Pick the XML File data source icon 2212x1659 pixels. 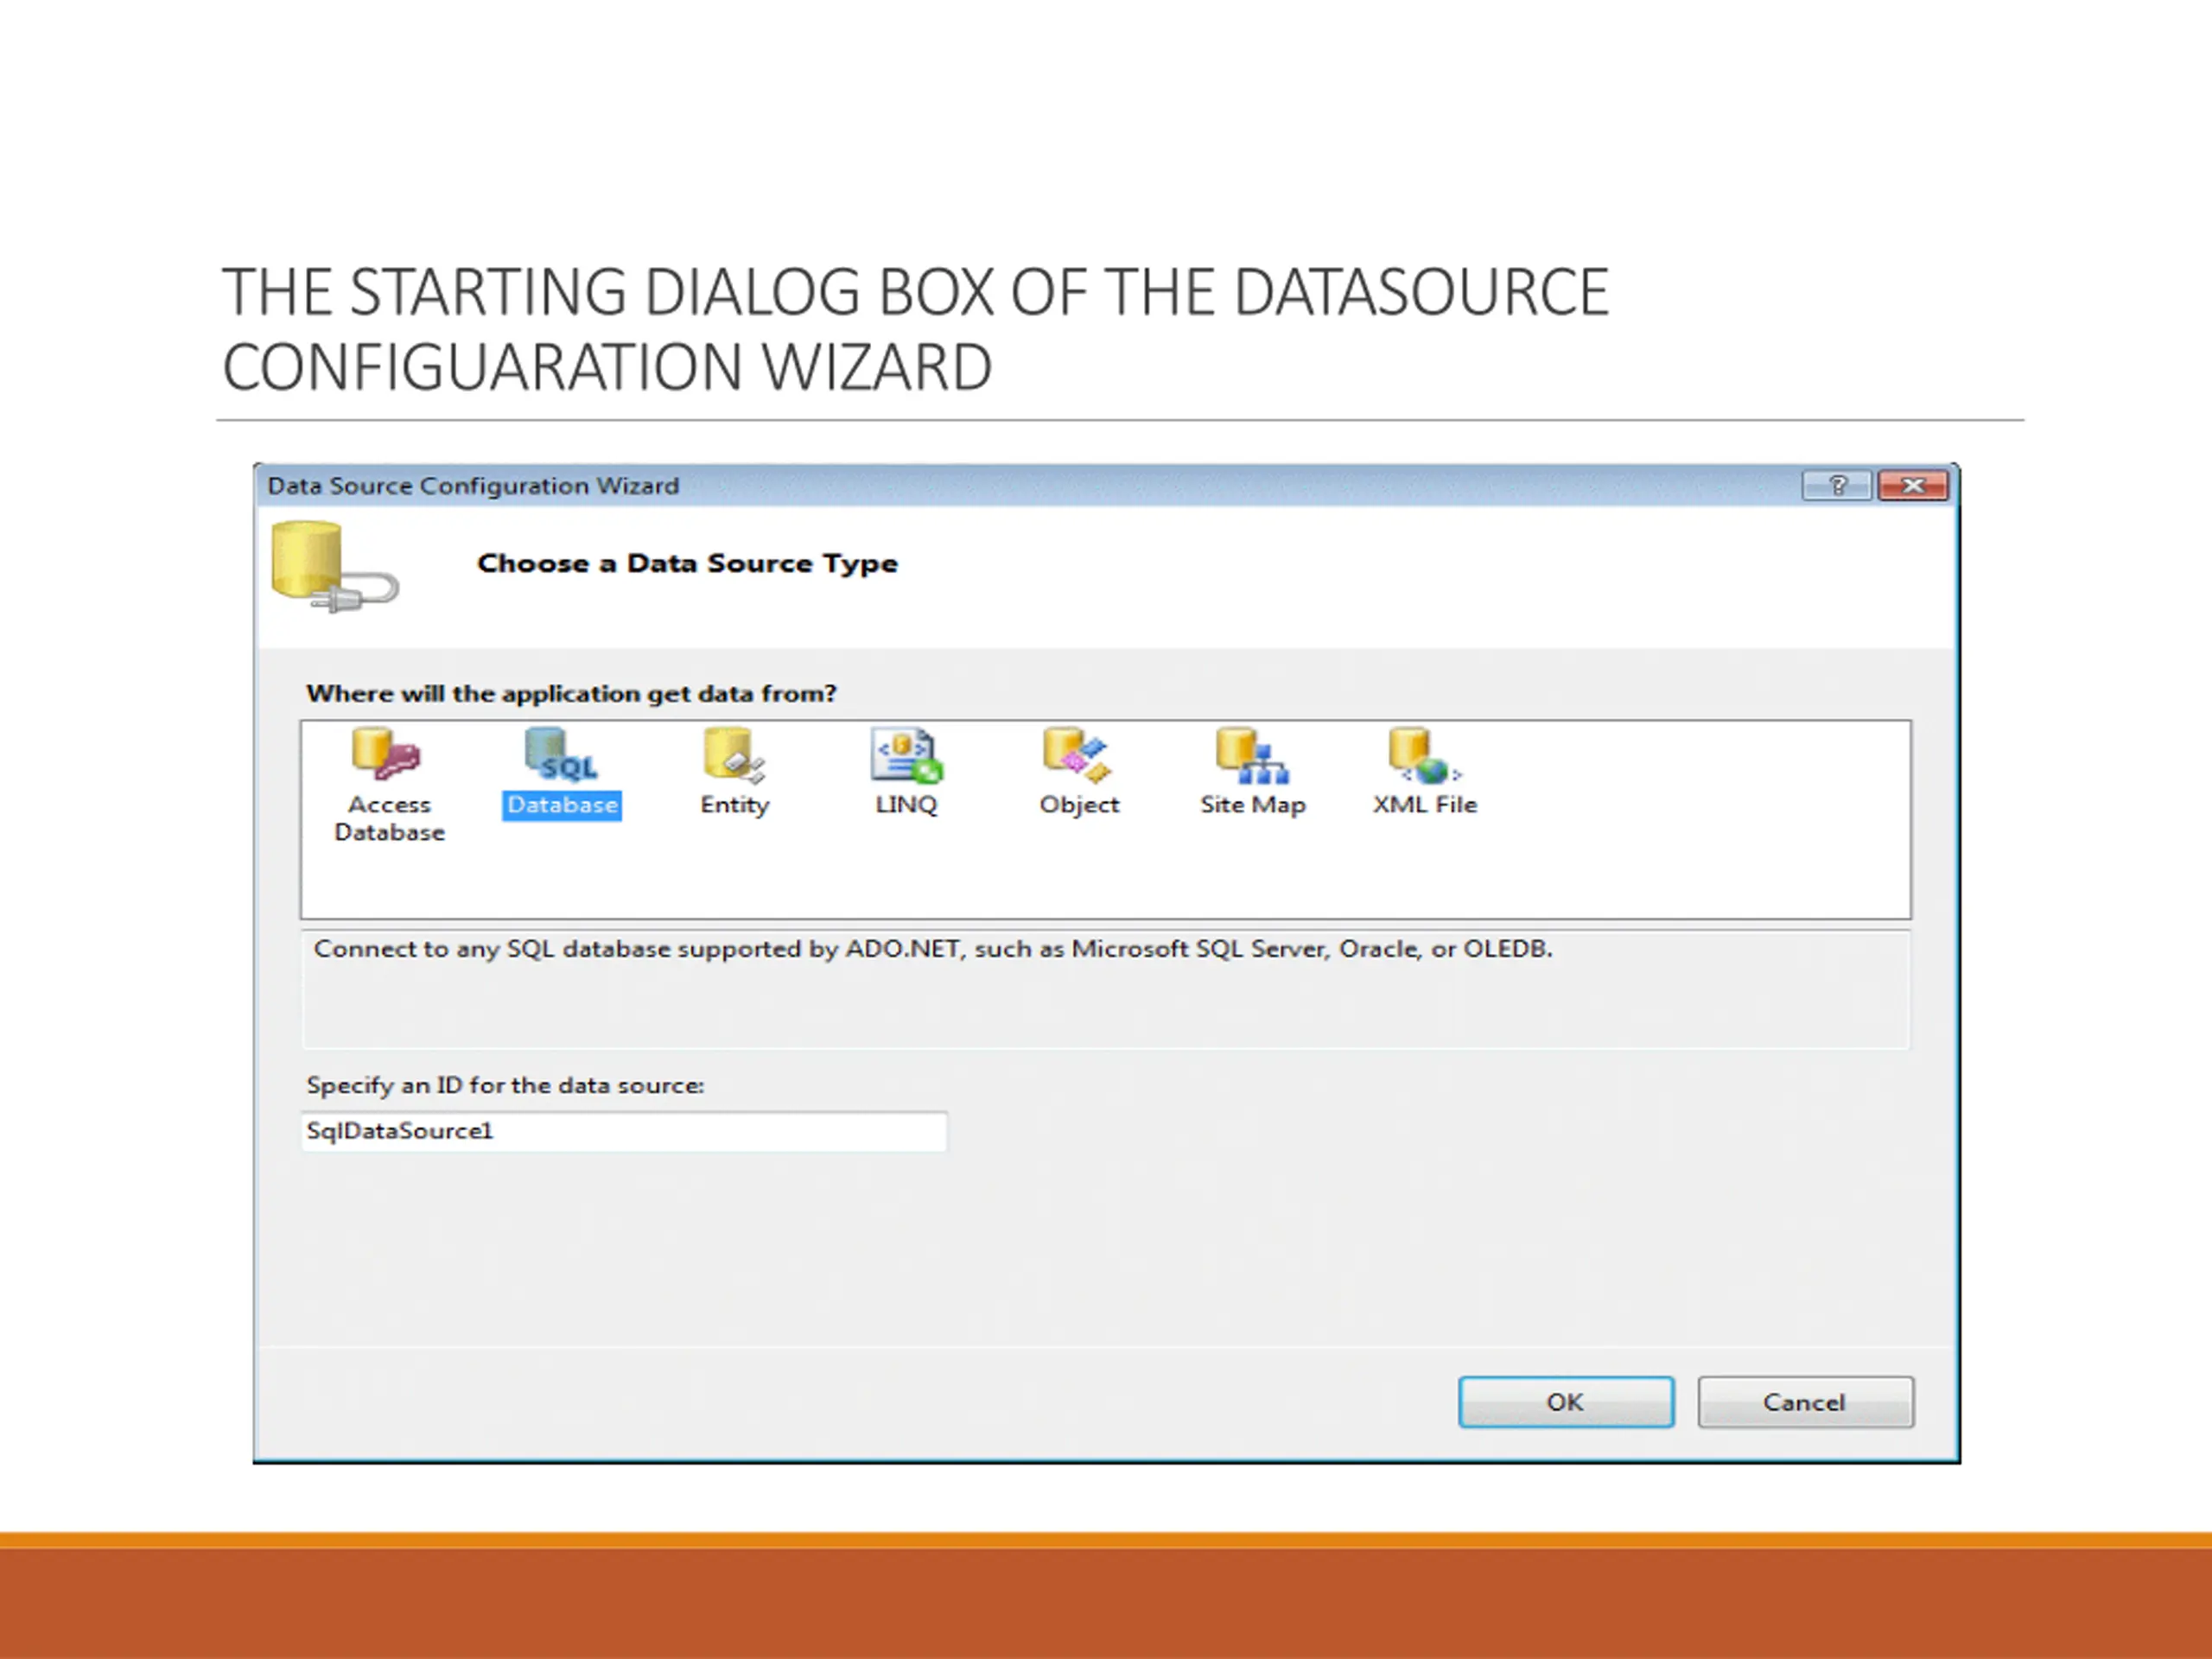[x=1425, y=755]
